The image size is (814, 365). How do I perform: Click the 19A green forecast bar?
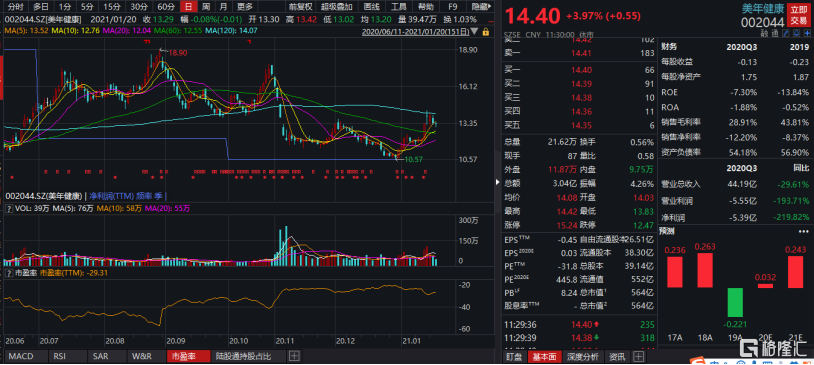tap(735, 302)
